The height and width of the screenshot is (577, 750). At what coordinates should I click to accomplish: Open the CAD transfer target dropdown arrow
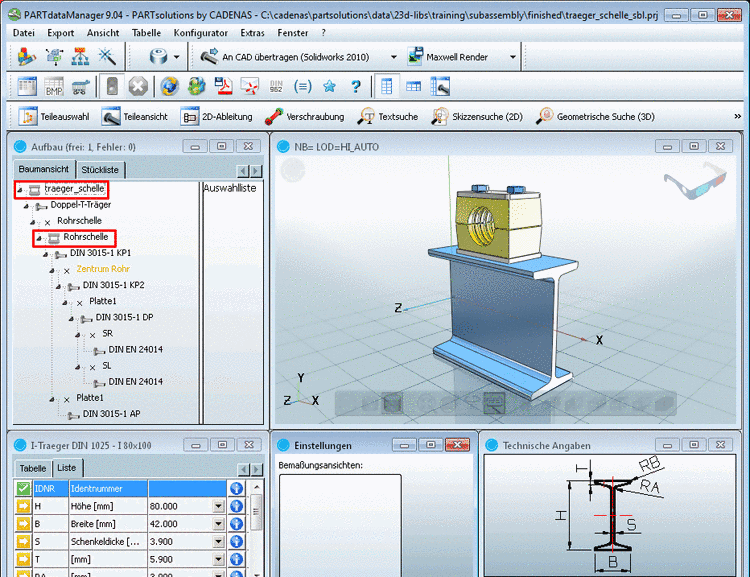(x=393, y=57)
